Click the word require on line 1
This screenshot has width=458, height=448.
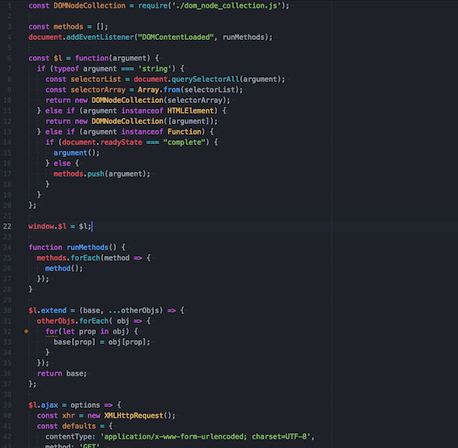coord(153,6)
